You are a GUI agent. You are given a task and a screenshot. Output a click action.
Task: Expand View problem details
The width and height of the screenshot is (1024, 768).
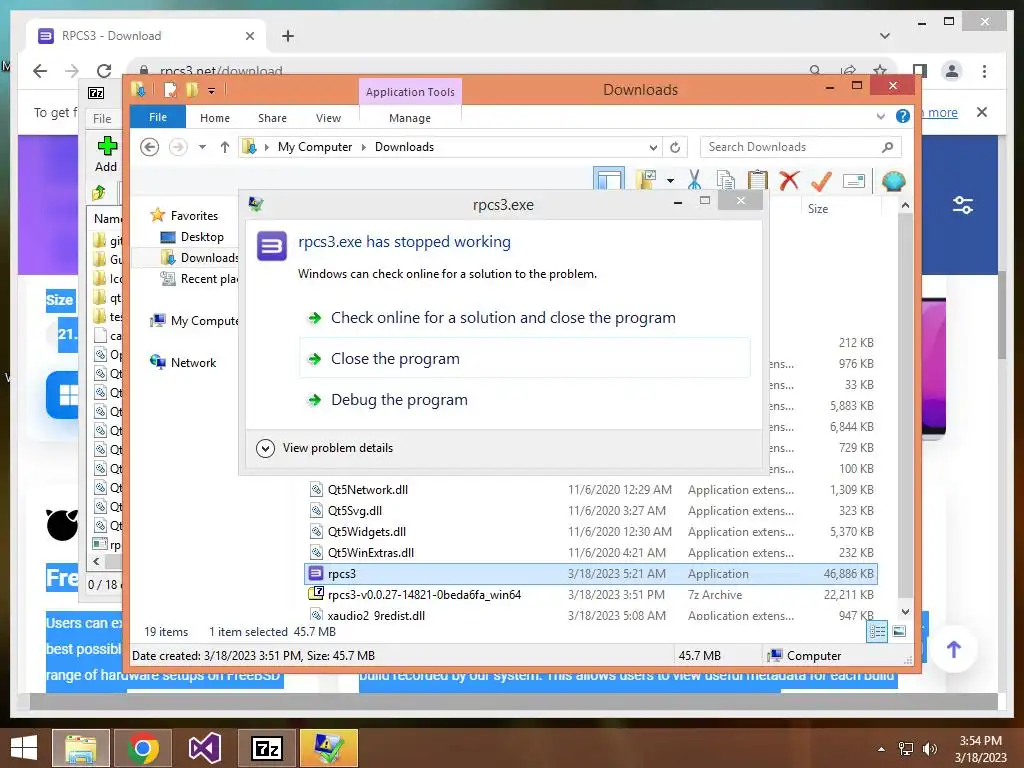[x=325, y=448]
